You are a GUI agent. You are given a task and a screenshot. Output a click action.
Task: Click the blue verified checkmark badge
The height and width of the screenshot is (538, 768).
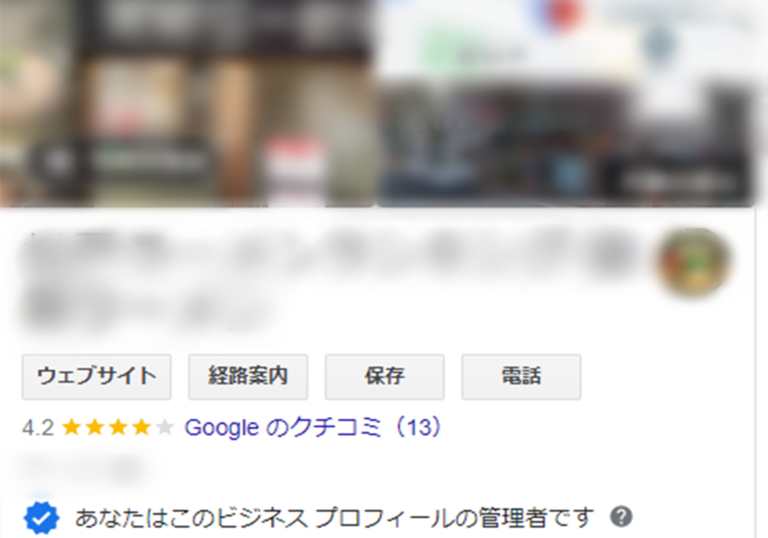pyautogui.click(x=41, y=517)
